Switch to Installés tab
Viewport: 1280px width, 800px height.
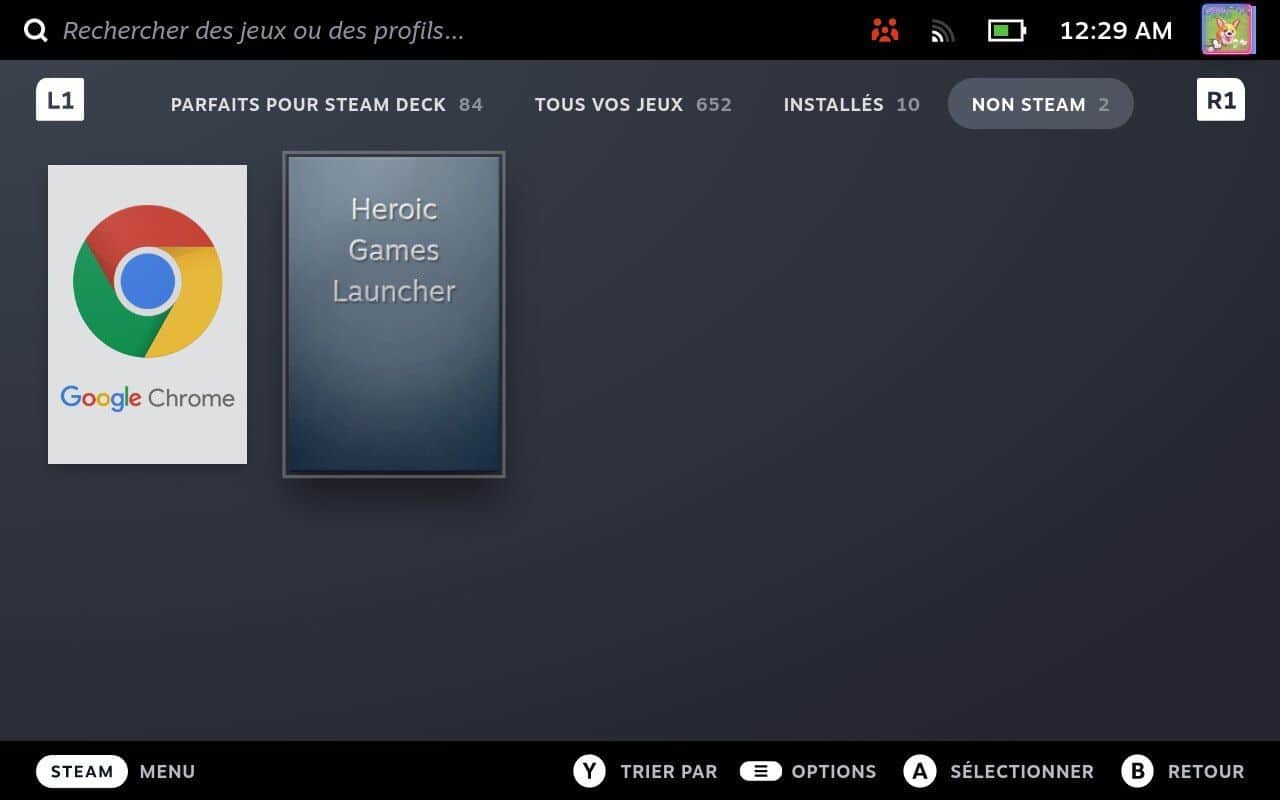pyautogui.click(x=851, y=104)
